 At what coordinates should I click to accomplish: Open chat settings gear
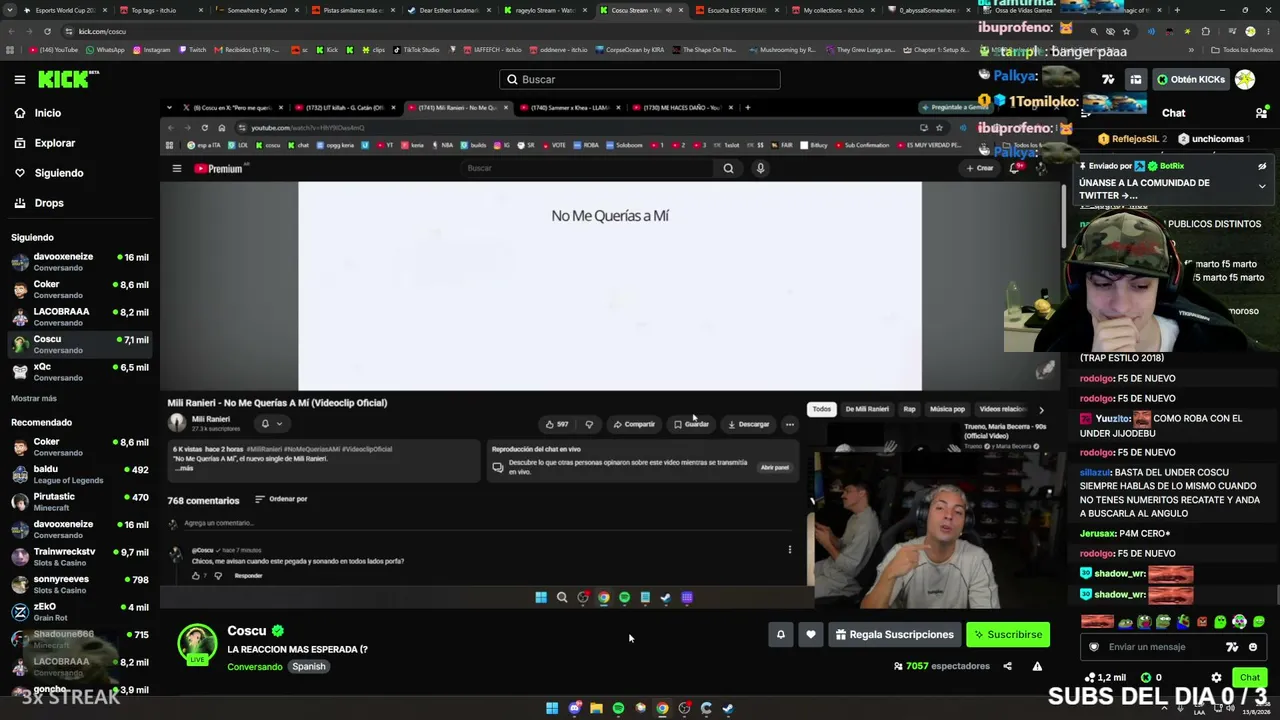pyautogui.click(x=1216, y=678)
